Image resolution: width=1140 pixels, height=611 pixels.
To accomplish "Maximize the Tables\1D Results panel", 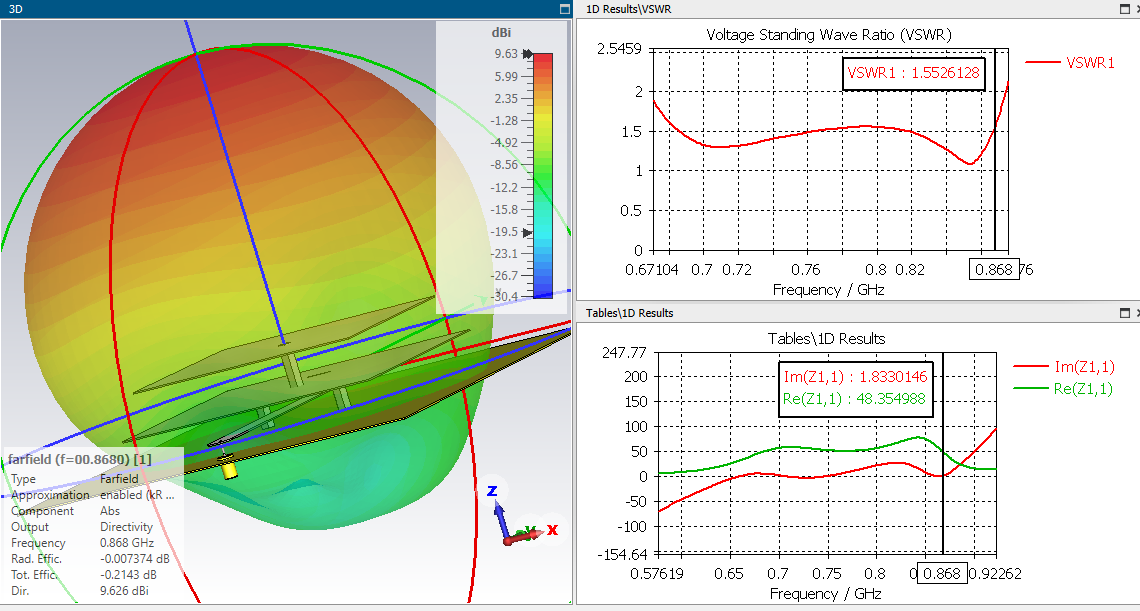I will (x=1125, y=313).
